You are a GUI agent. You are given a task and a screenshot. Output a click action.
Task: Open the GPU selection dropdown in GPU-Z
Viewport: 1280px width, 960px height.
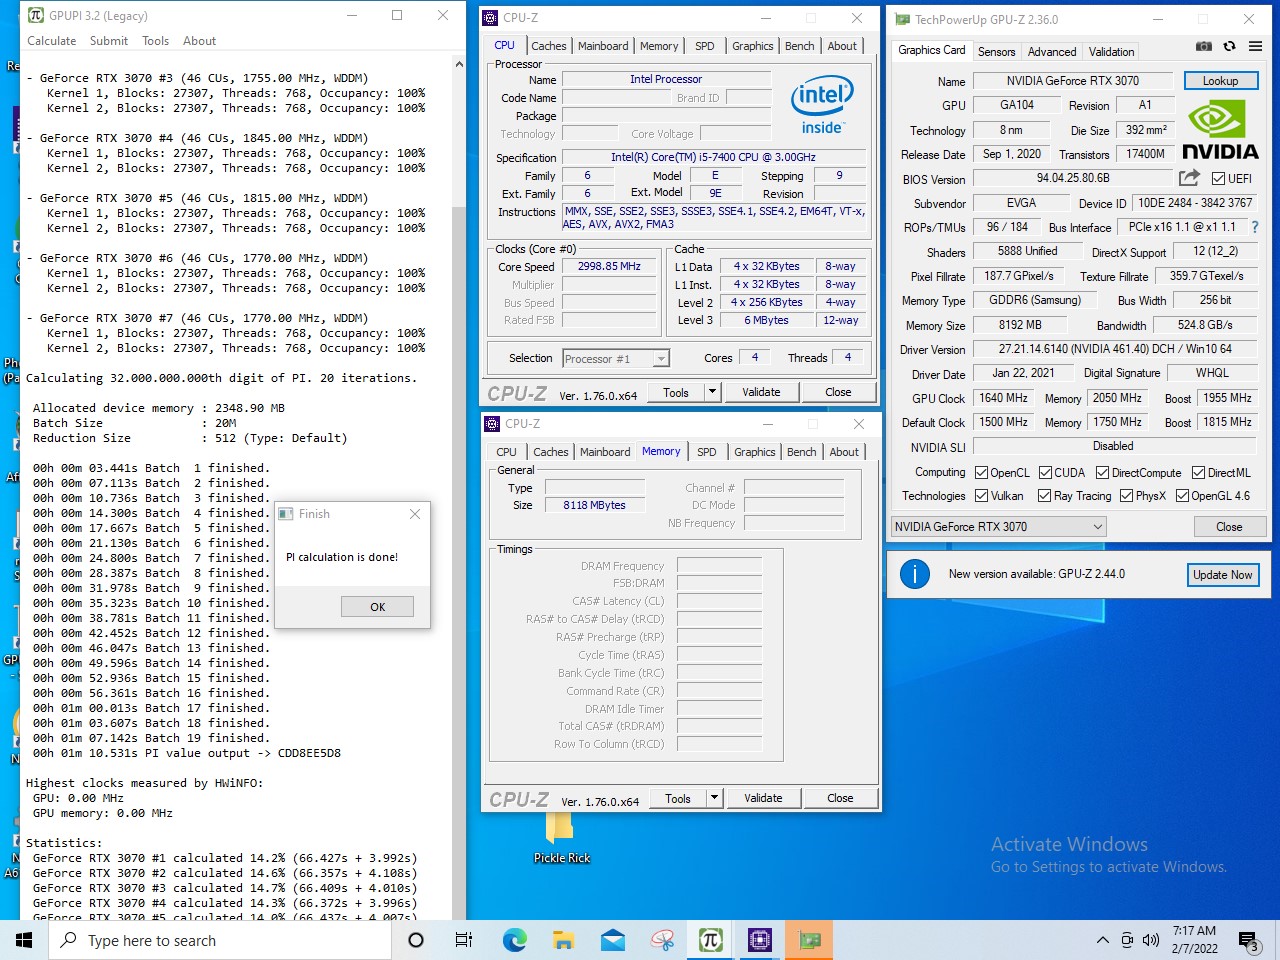(x=998, y=526)
